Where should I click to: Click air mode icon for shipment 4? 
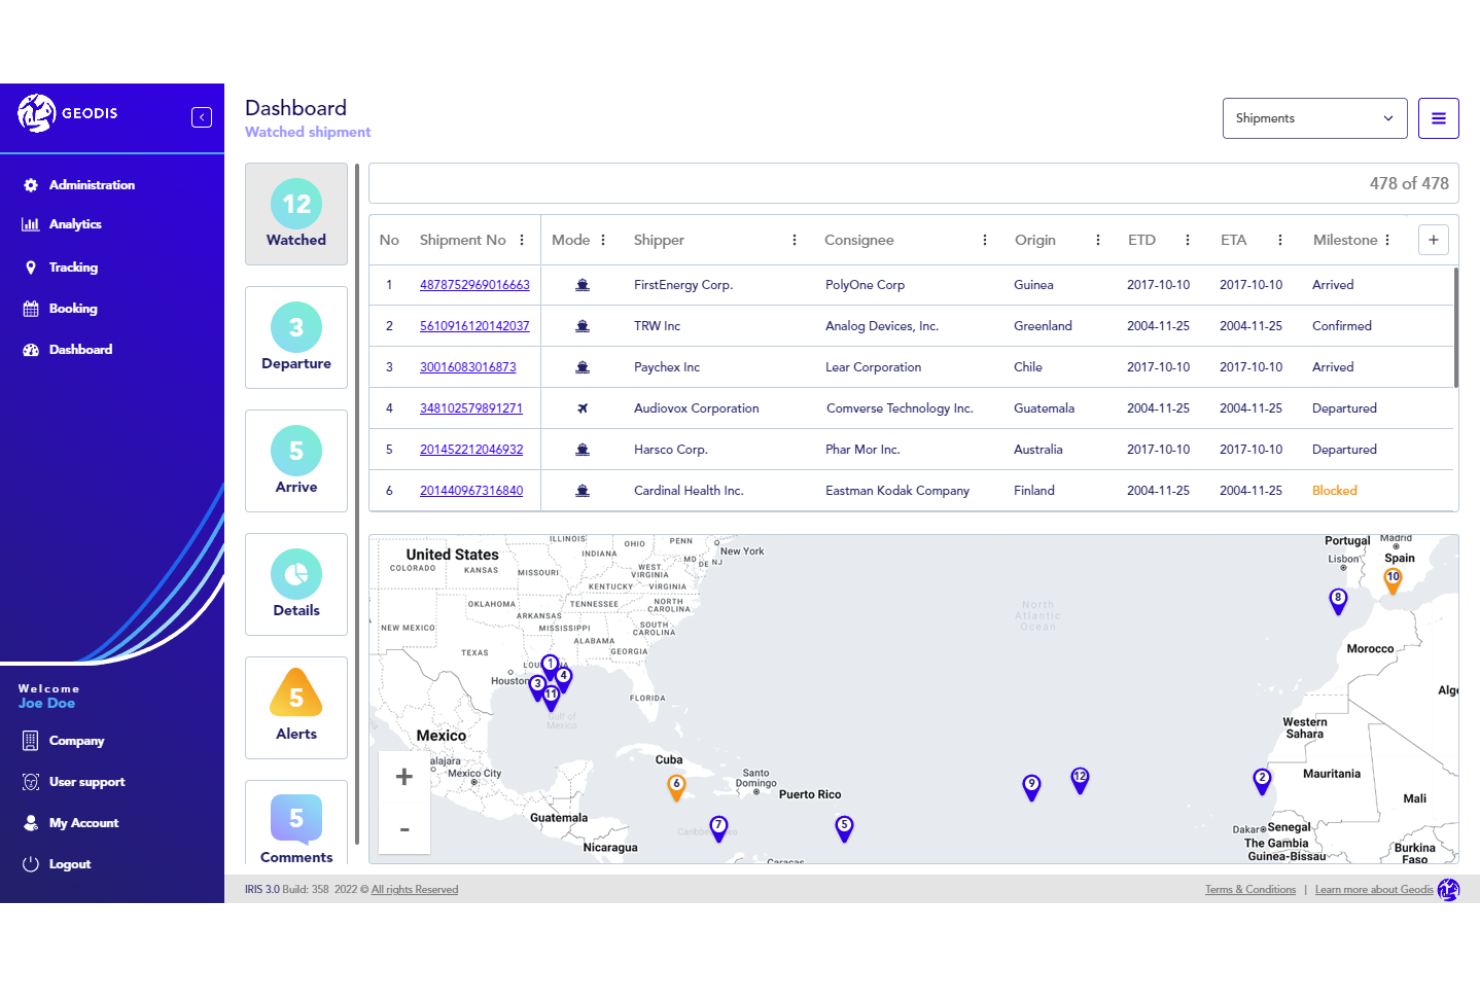point(582,408)
